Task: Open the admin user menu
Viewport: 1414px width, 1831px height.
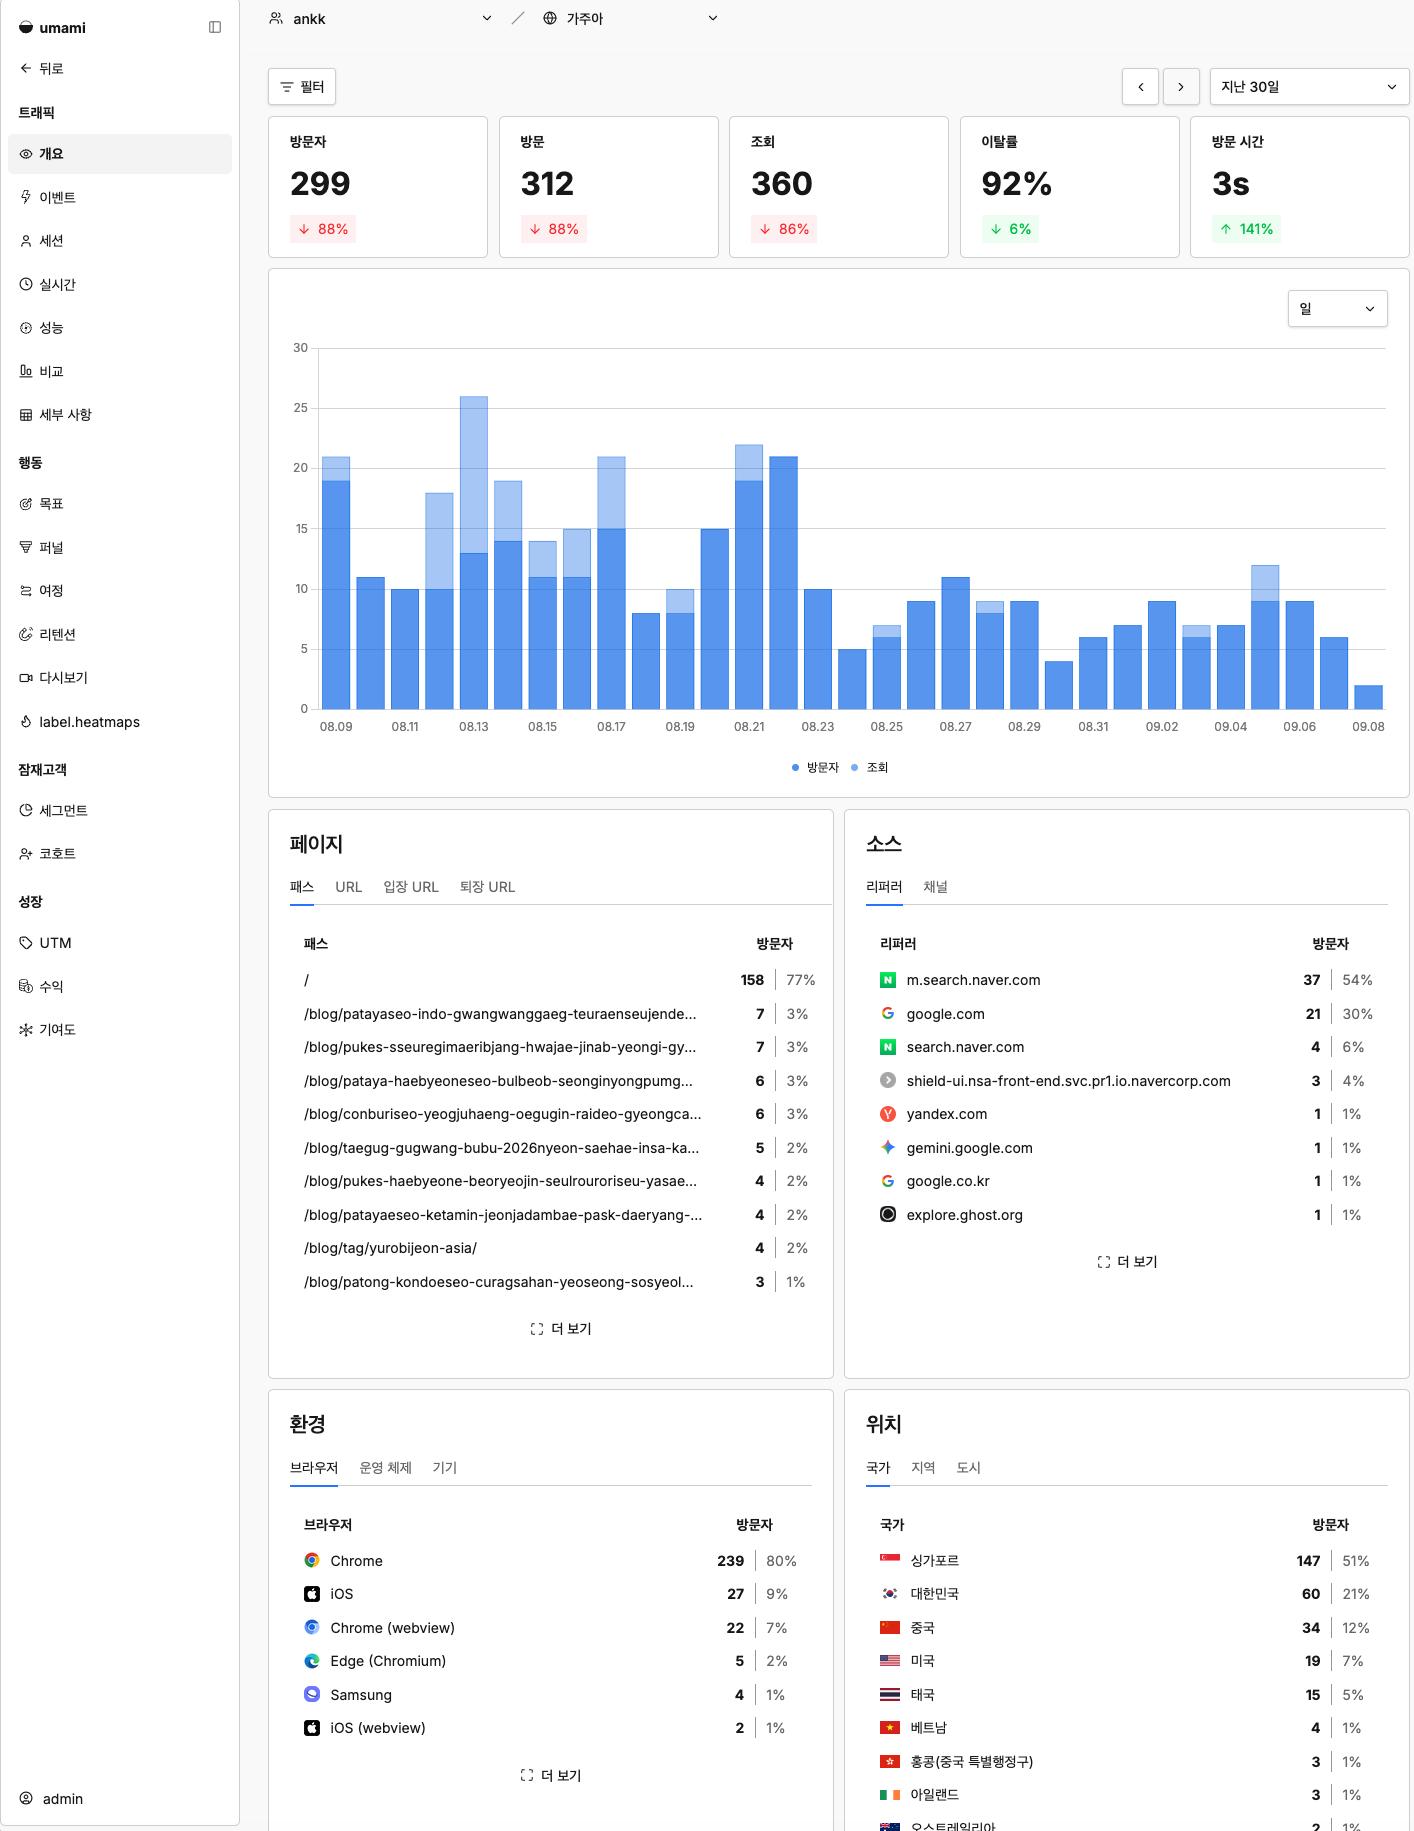Action: point(52,1798)
